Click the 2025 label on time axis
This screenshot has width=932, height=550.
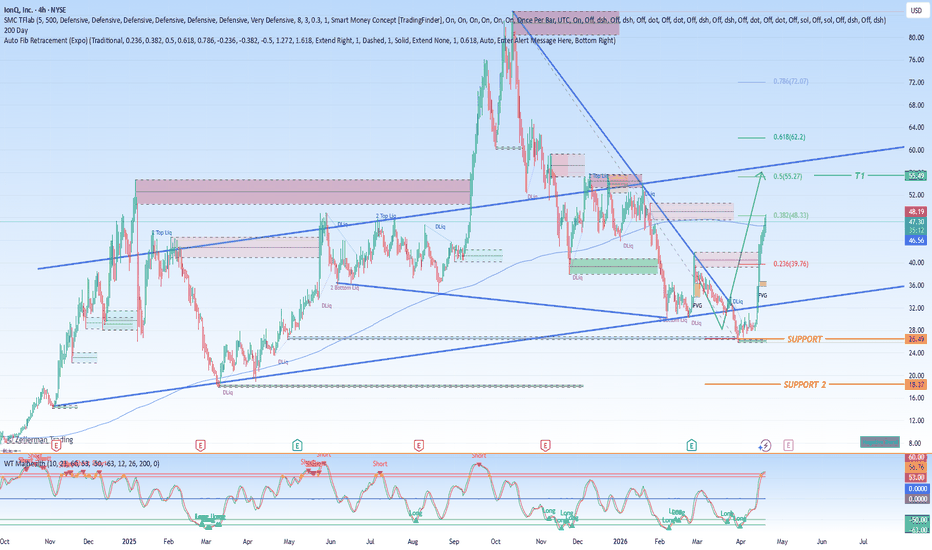point(129,542)
